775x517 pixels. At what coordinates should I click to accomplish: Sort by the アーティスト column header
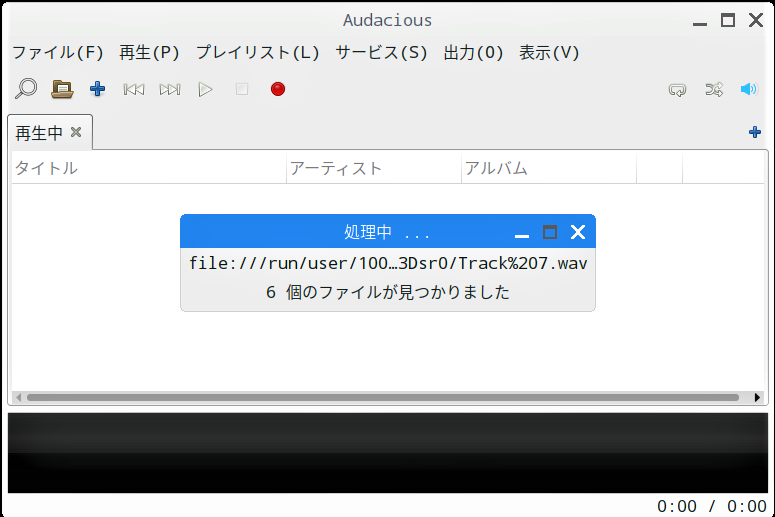(374, 168)
